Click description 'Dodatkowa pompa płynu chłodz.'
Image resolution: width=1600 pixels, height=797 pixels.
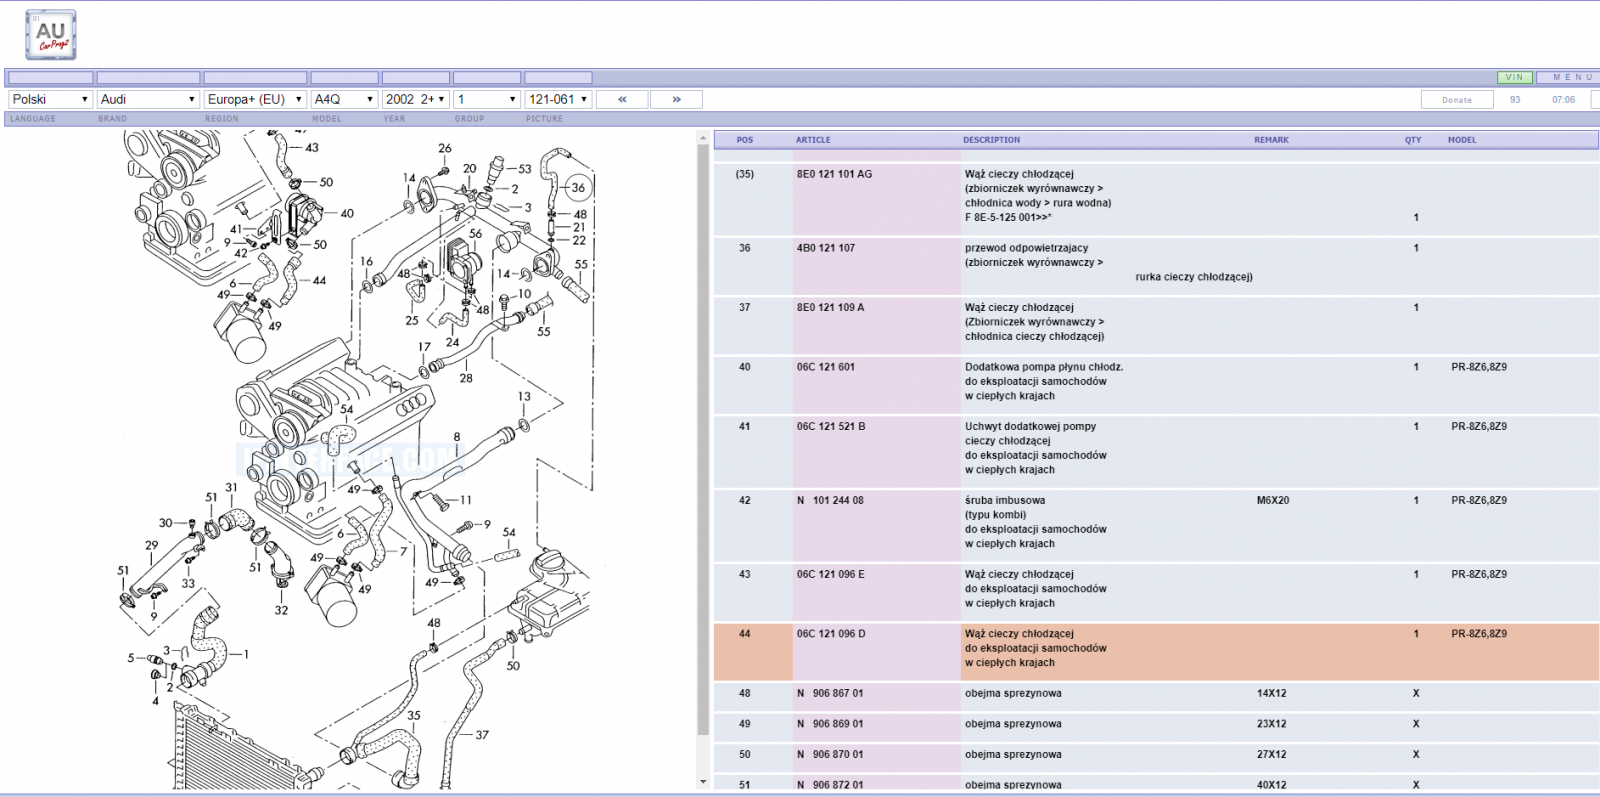1044,367
